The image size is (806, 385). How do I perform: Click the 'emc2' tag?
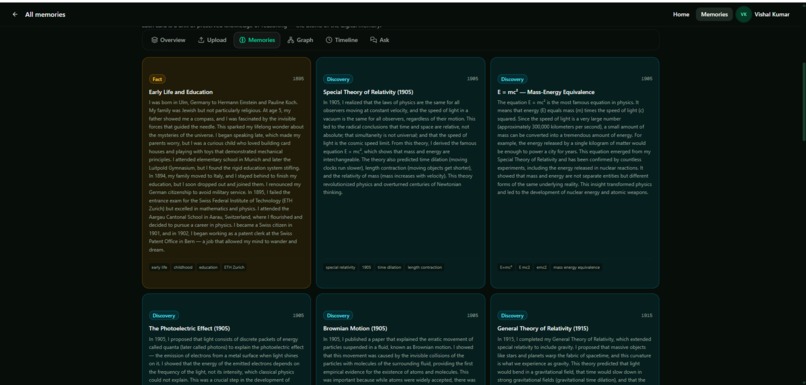(x=541, y=267)
